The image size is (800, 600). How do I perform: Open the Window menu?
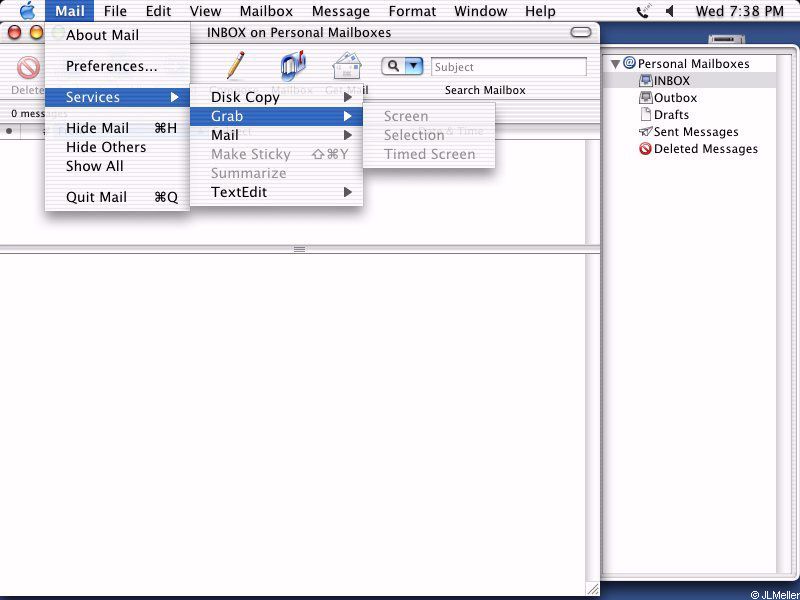click(481, 11)
